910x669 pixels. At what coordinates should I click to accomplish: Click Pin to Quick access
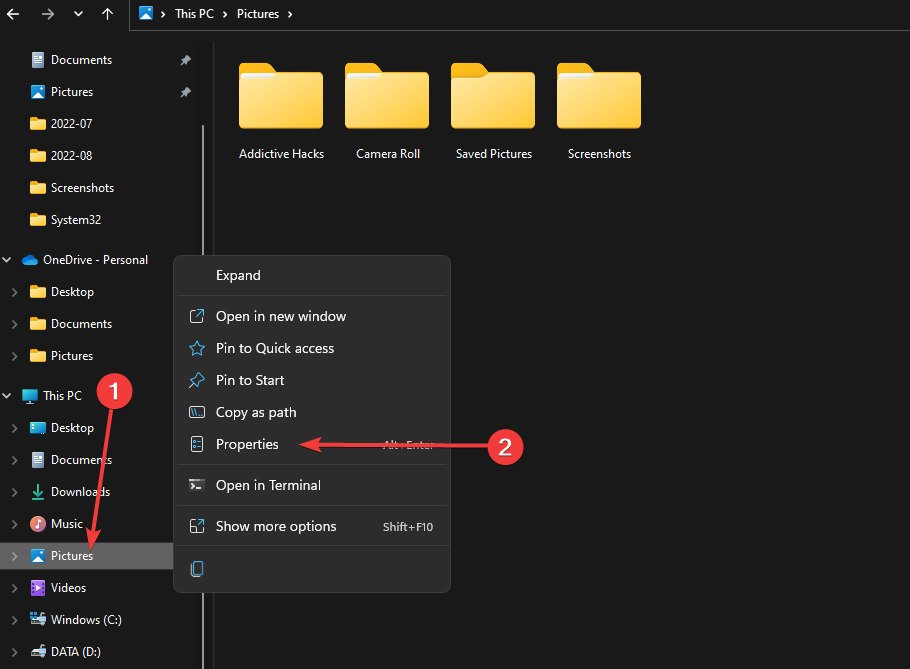coord(274,348)
